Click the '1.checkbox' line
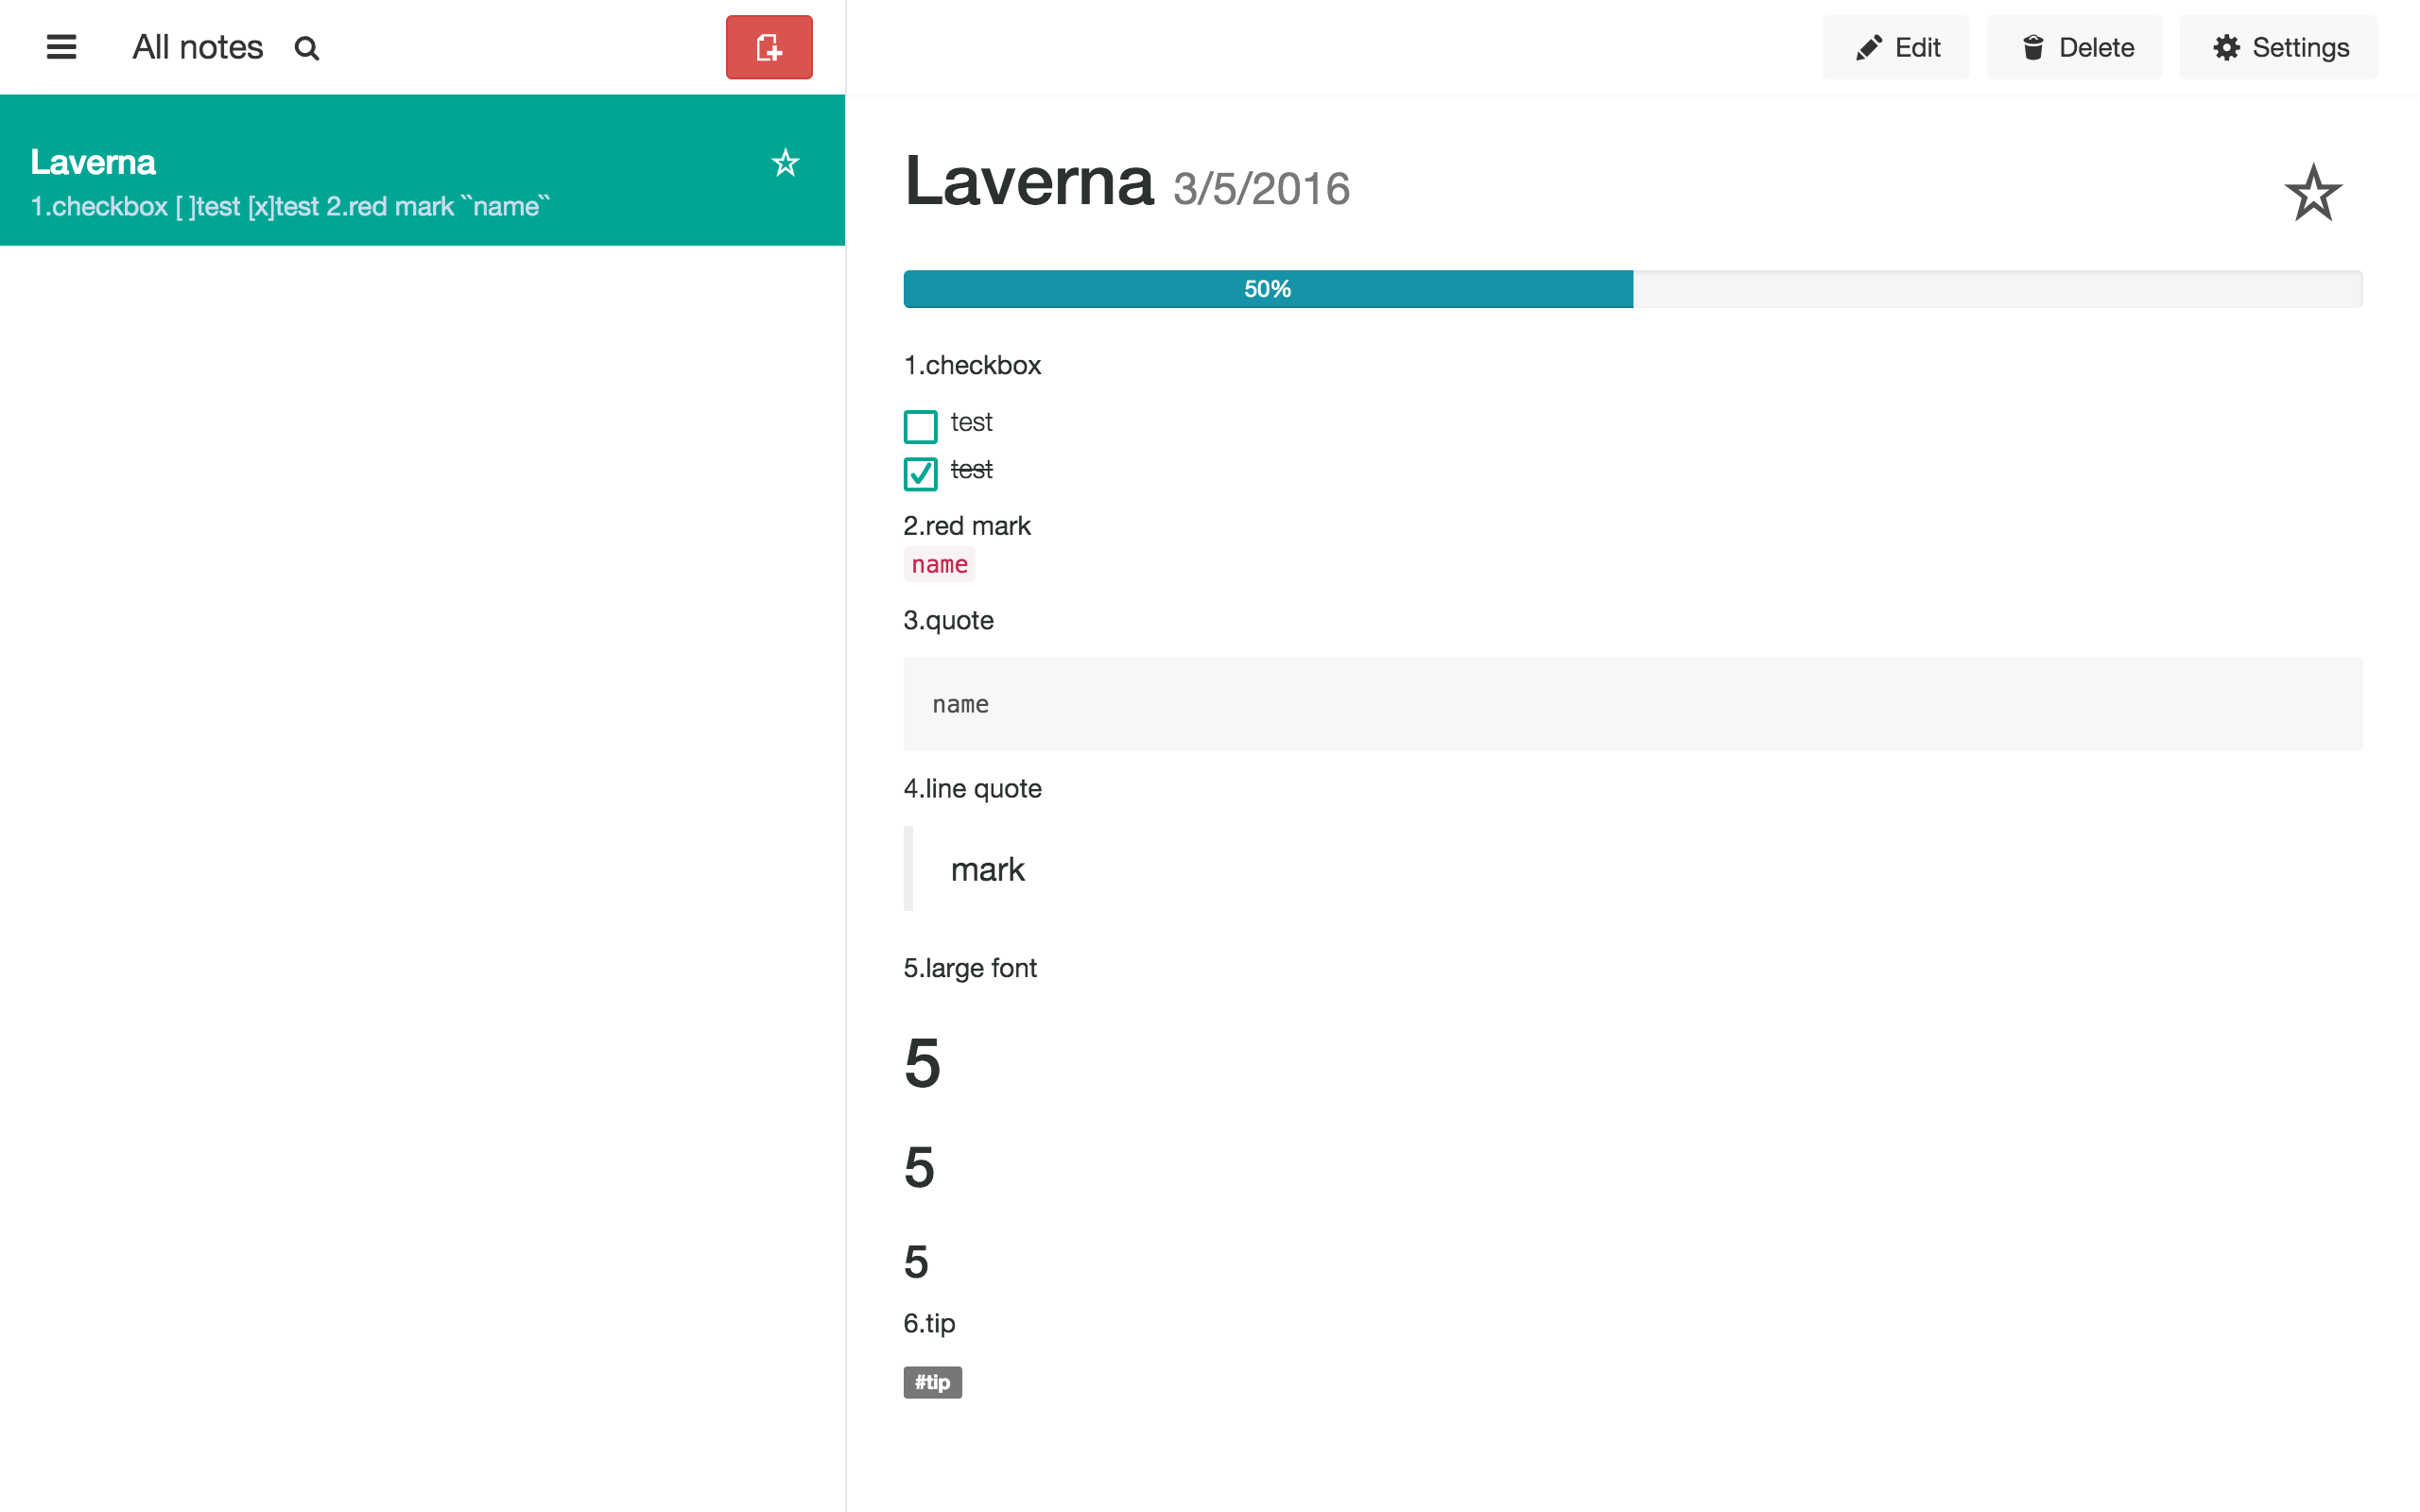This screenshot has height=1512, width=2420. point(972,365)
